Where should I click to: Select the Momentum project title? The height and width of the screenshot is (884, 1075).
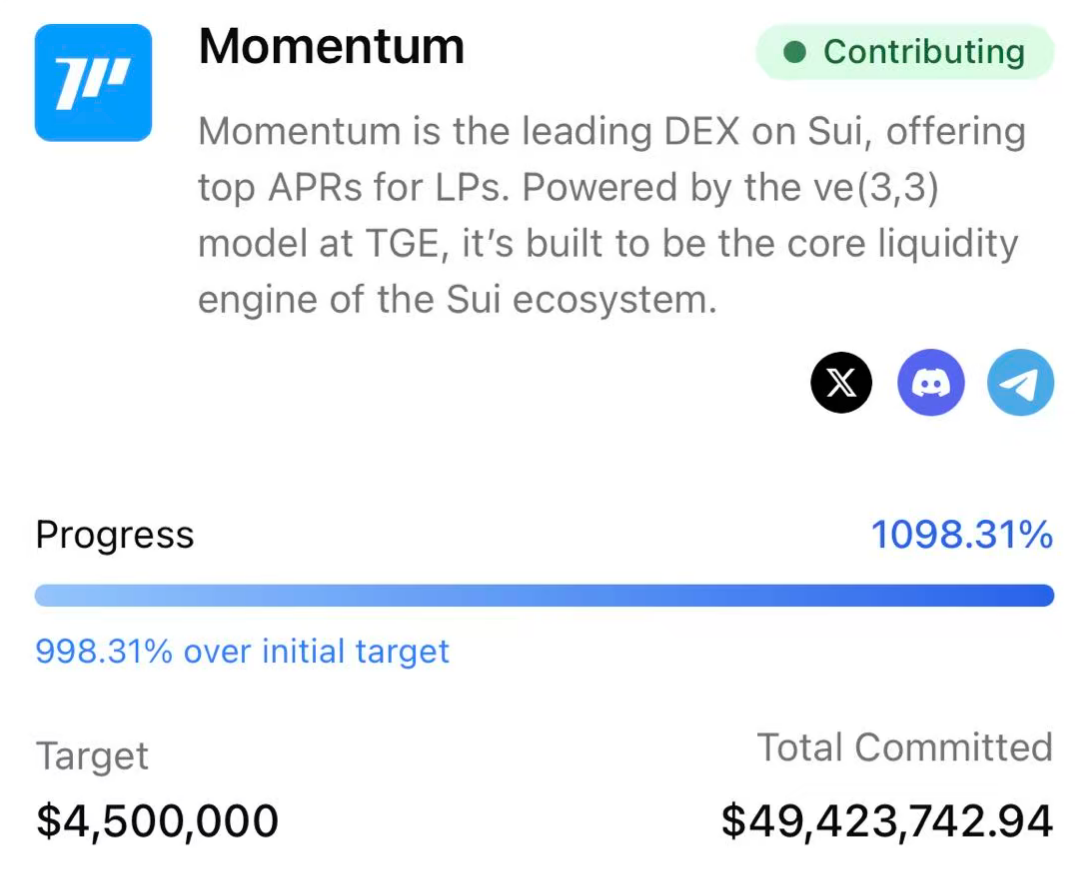click(331, 47)
